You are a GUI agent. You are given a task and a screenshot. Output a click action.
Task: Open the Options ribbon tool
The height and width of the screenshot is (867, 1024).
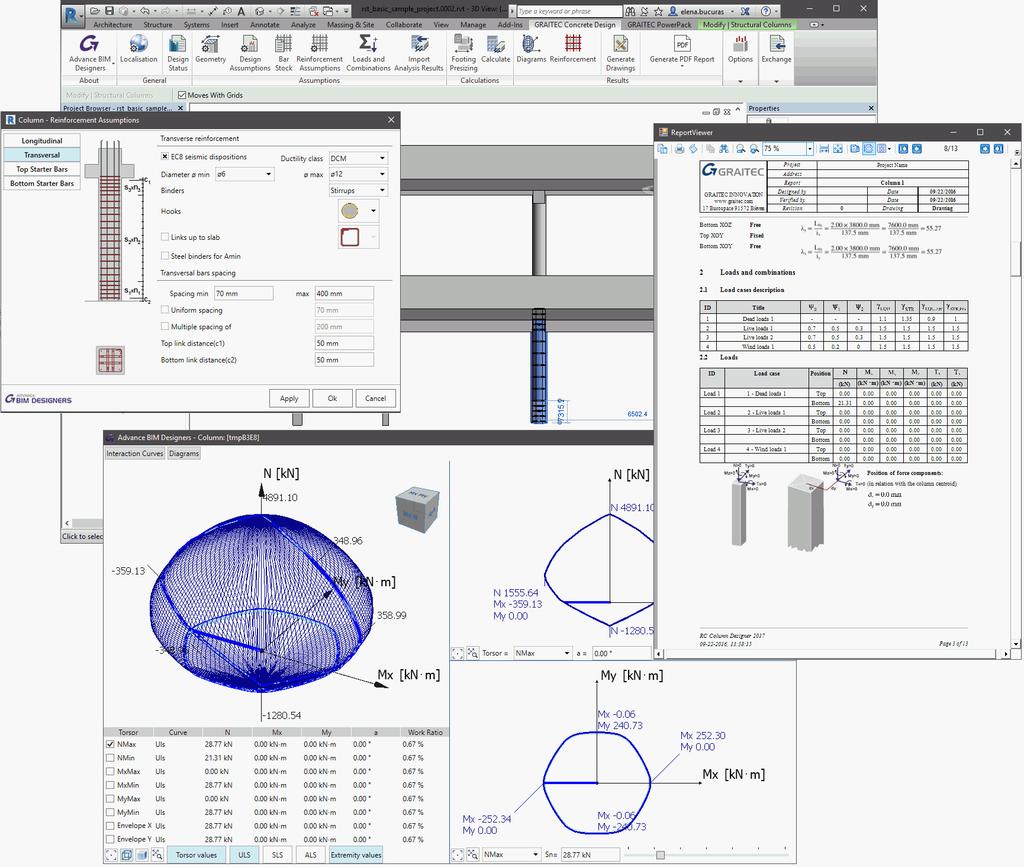pos(740,49)
